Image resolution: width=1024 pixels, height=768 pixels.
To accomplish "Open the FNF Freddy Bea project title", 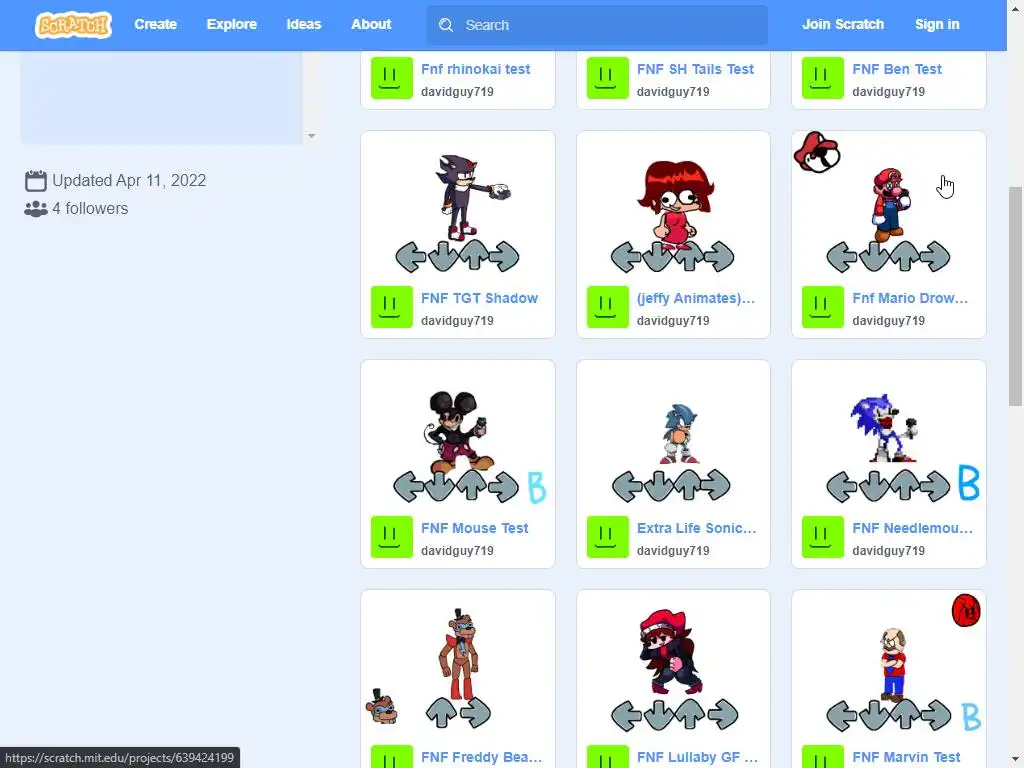I will coord(481,757).
